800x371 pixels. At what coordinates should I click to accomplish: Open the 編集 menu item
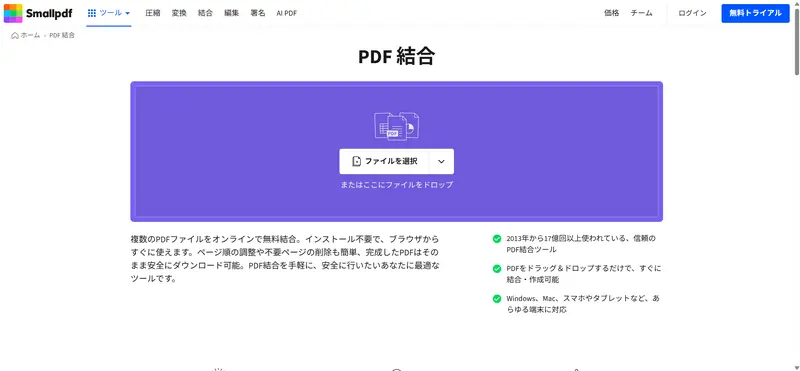232,13
